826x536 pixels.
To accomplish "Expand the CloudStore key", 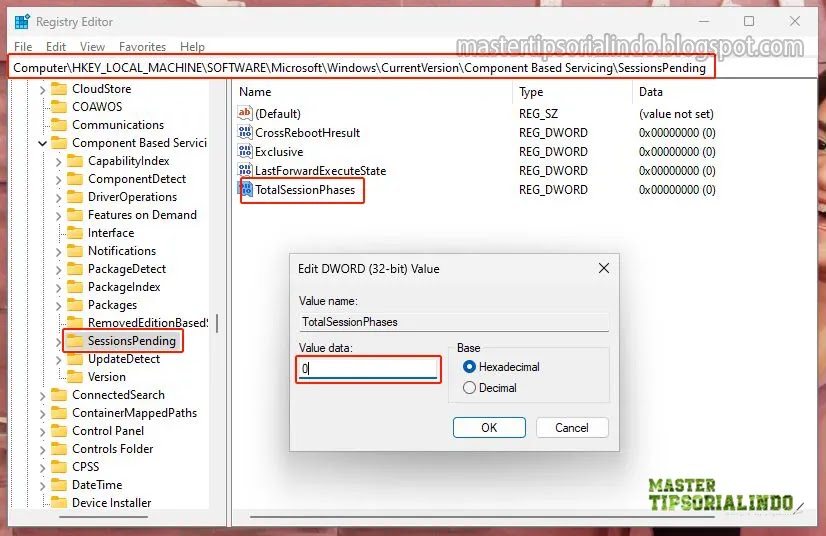I will click(43, 90).
